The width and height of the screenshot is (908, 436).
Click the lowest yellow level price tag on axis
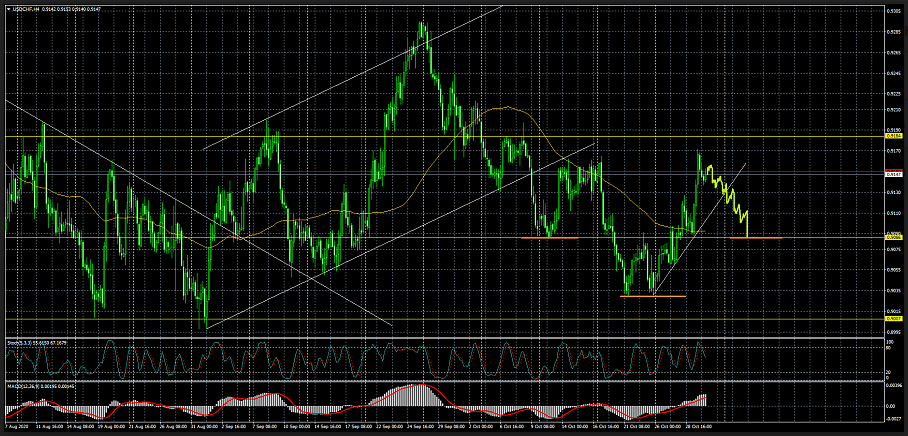[894, 319]
